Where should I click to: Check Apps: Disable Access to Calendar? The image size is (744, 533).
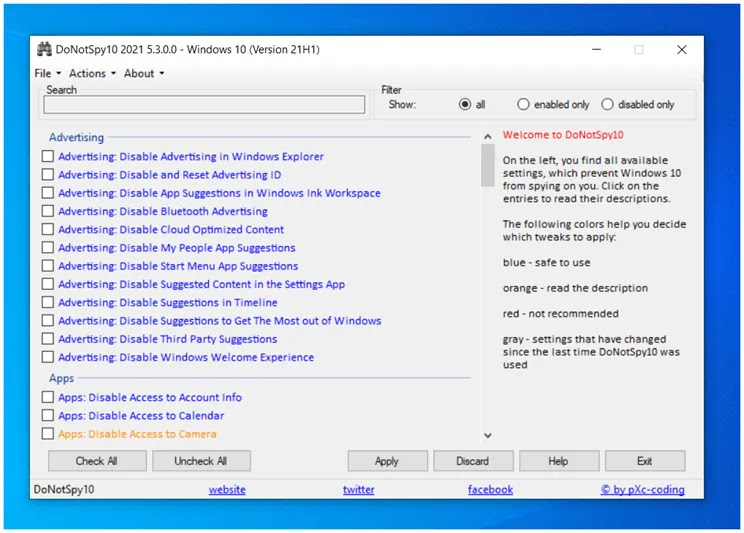tap(47, 416)
